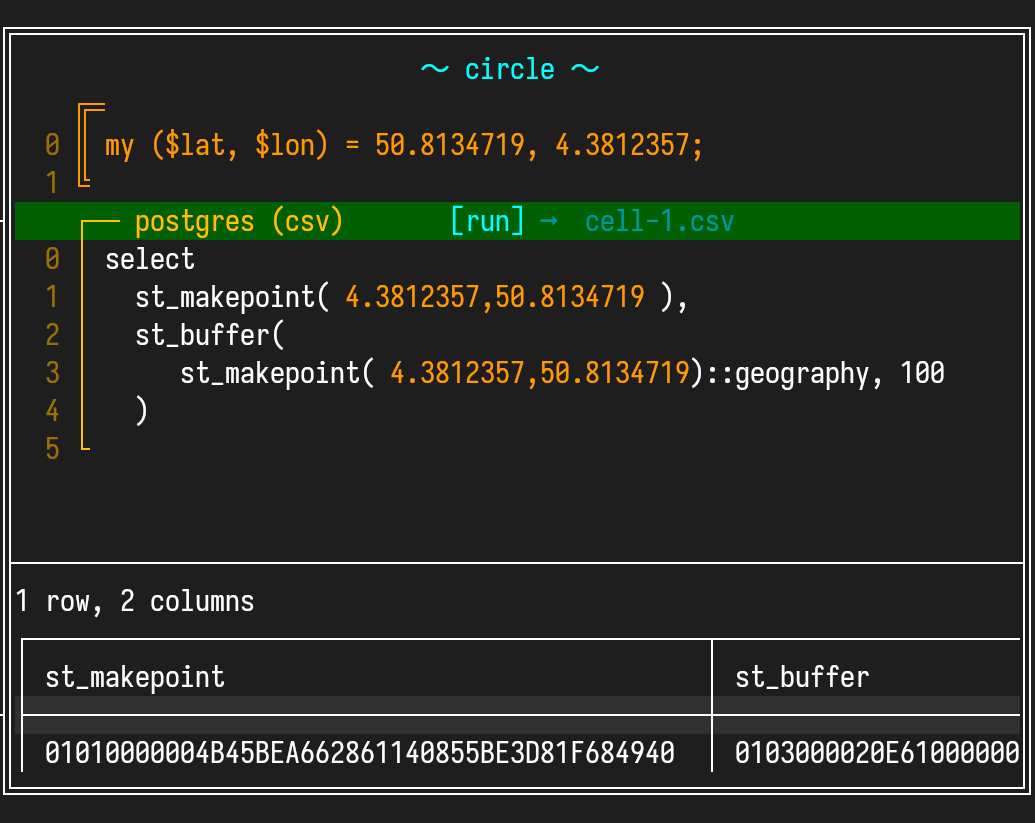
Task: Click the st_buffer( line in the SQL editor
Action: 210,335
